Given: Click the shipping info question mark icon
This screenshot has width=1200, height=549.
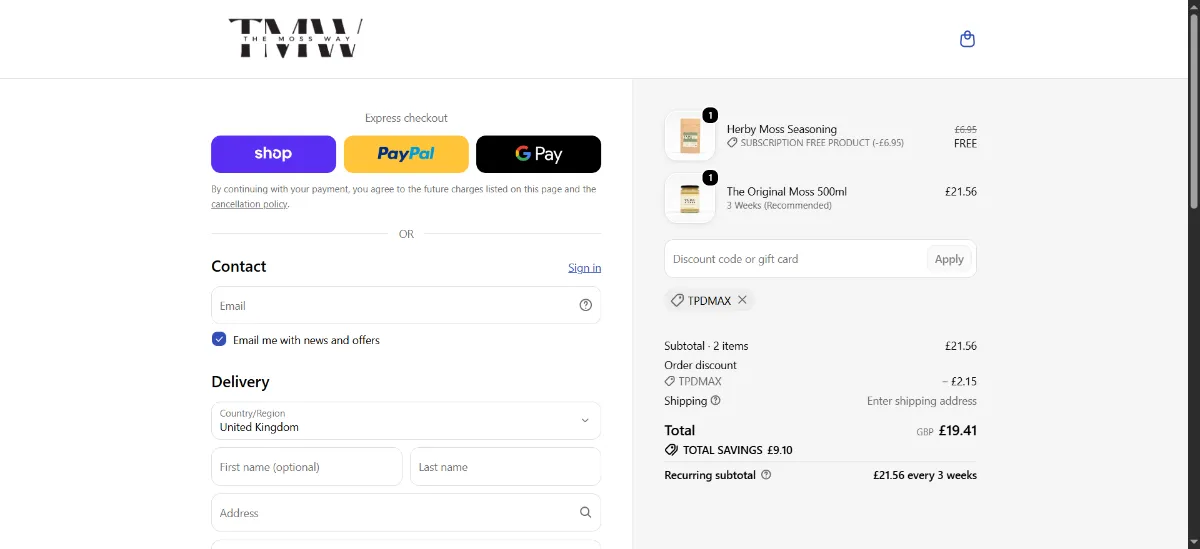Looking at the screenshot, I should click(715, 401).
